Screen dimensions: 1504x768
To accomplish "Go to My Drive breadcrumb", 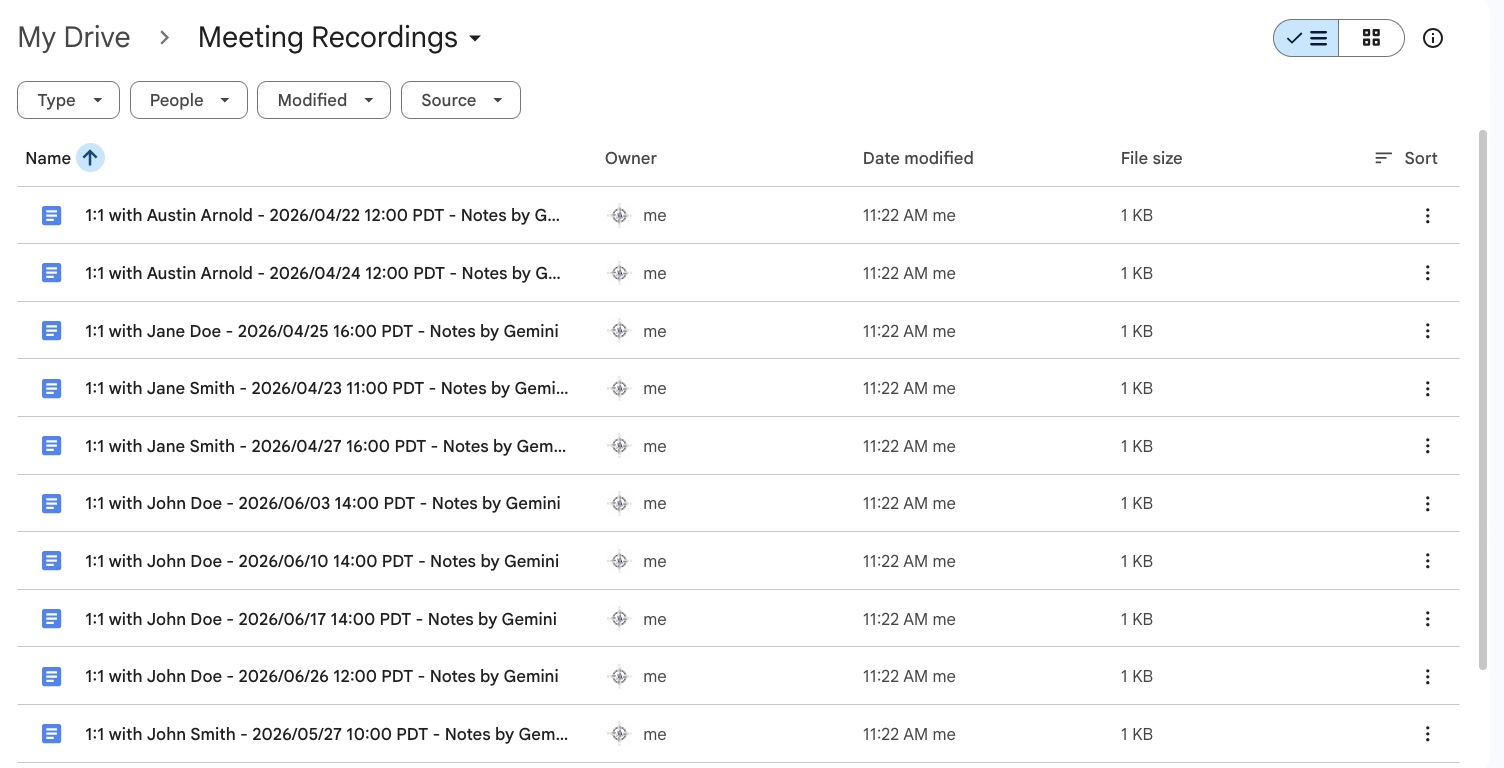I will coord(74,38).
